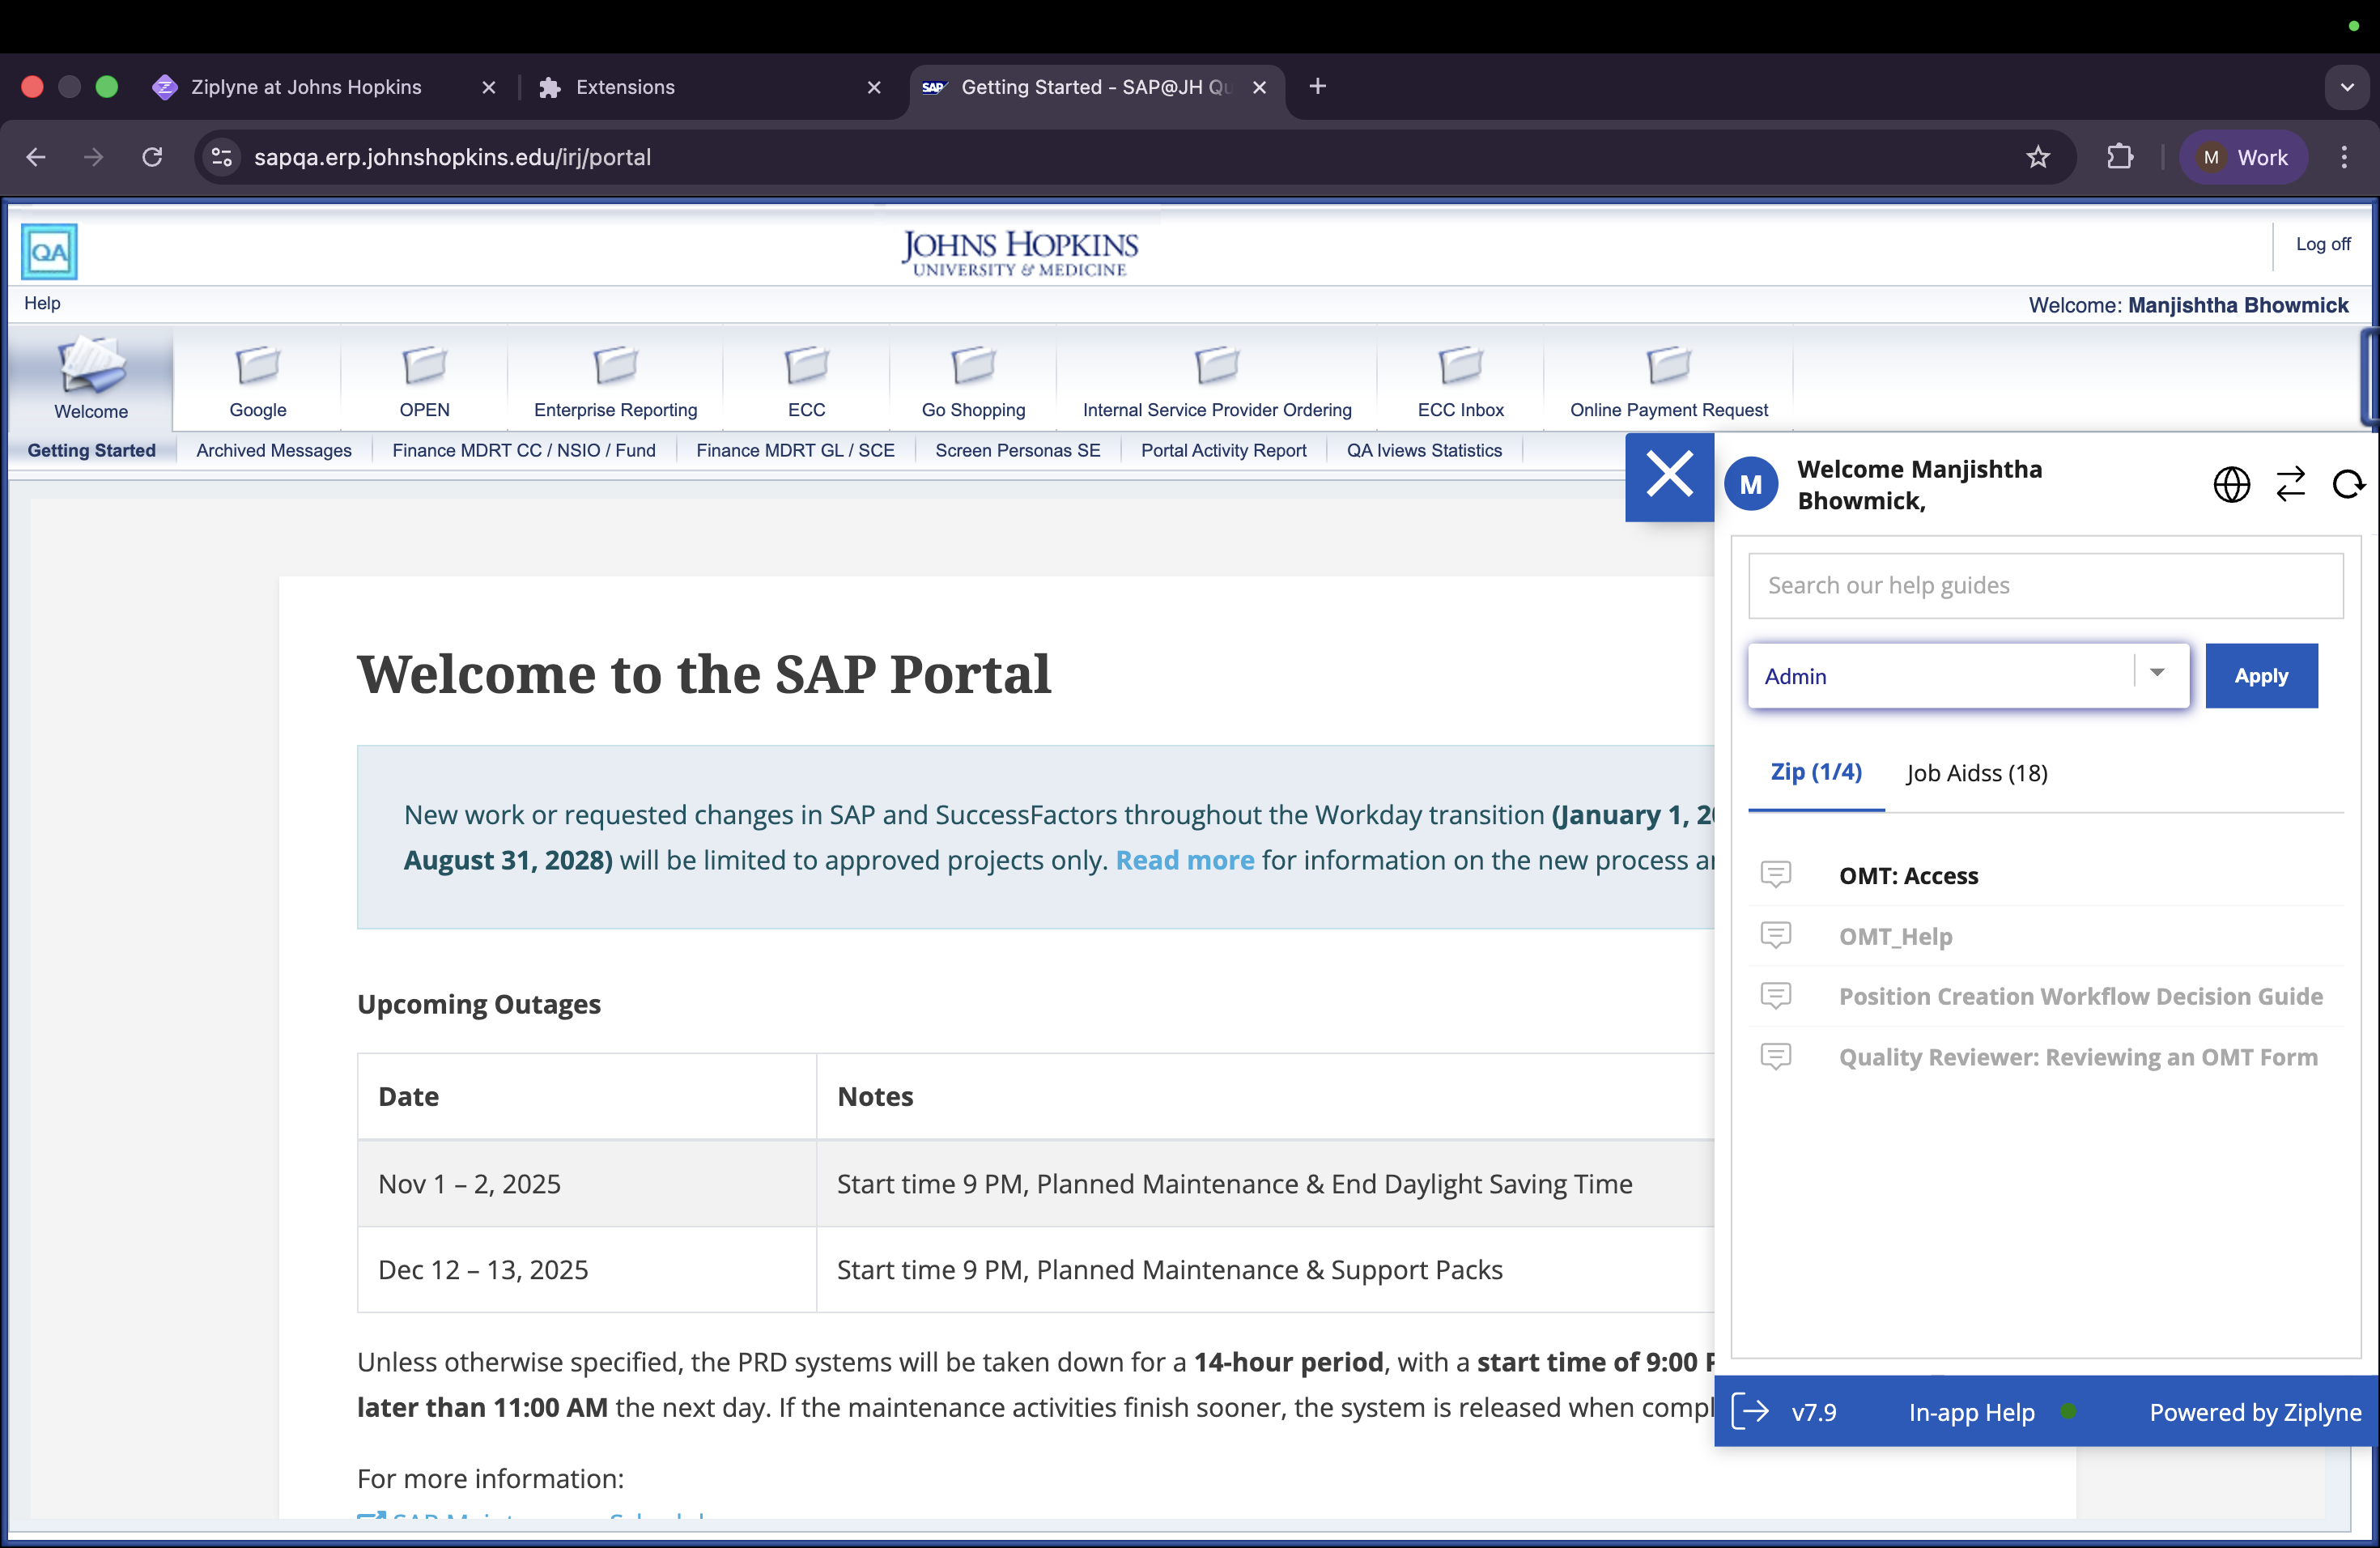This screenshot has height=1548, width=2380.
Task: Click the QA logo icon
Action: [49, 252]
